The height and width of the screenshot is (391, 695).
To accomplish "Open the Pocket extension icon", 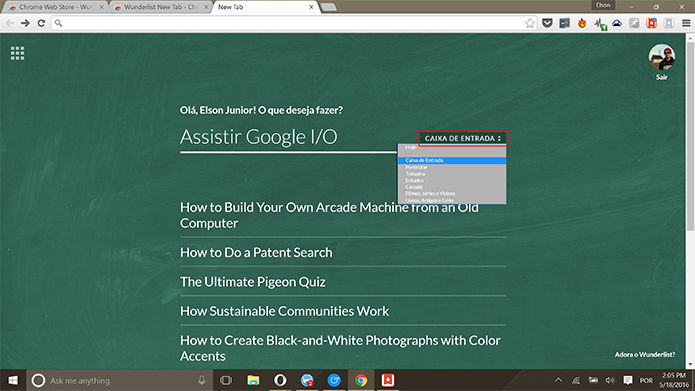I will 547,23.
